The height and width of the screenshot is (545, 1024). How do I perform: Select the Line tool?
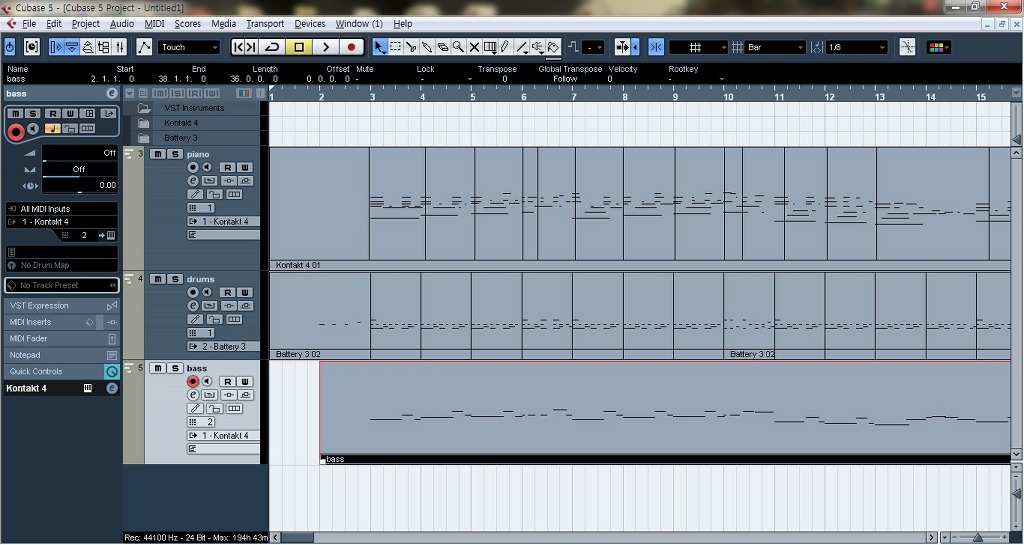pos(521,47)
